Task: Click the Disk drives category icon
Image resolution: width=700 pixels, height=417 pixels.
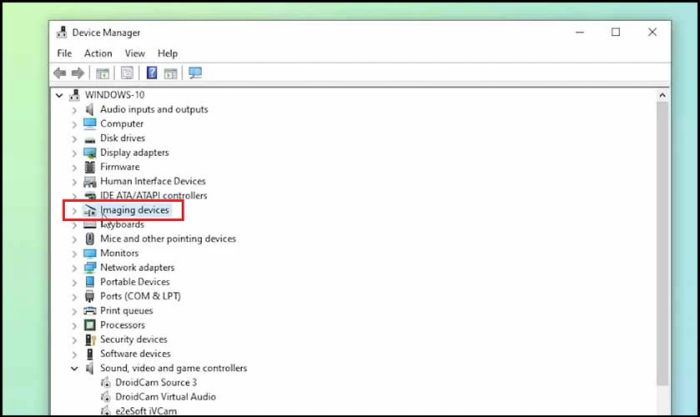Action: coord(90,139)
